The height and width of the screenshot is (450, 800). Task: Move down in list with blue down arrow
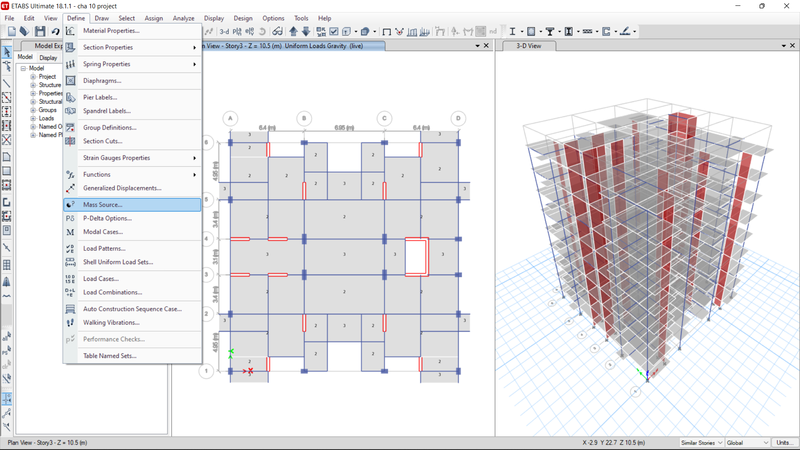(306, 32)
